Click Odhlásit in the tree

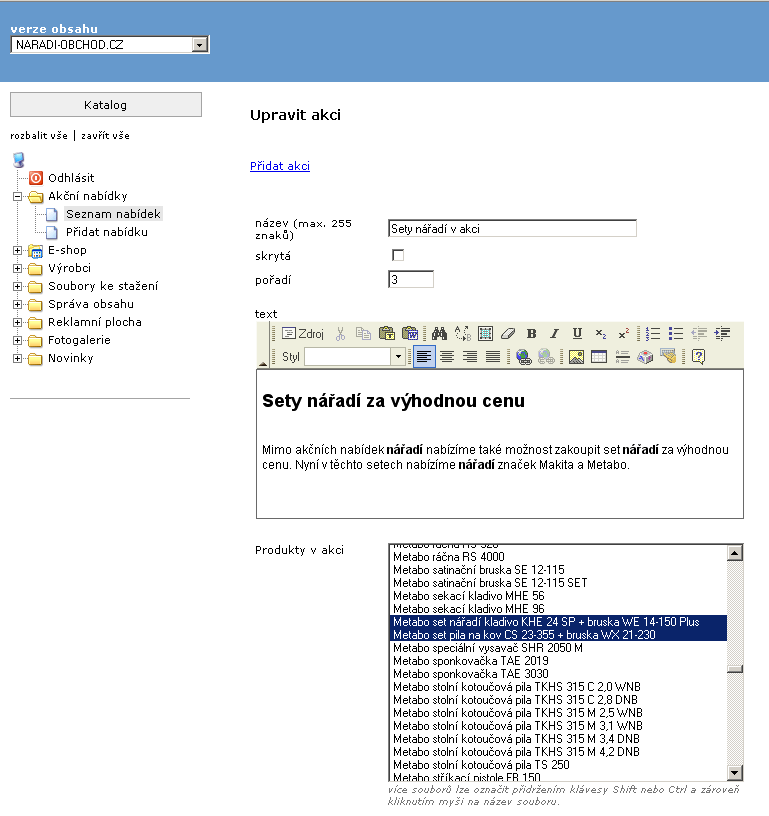[x=71, y=178]
